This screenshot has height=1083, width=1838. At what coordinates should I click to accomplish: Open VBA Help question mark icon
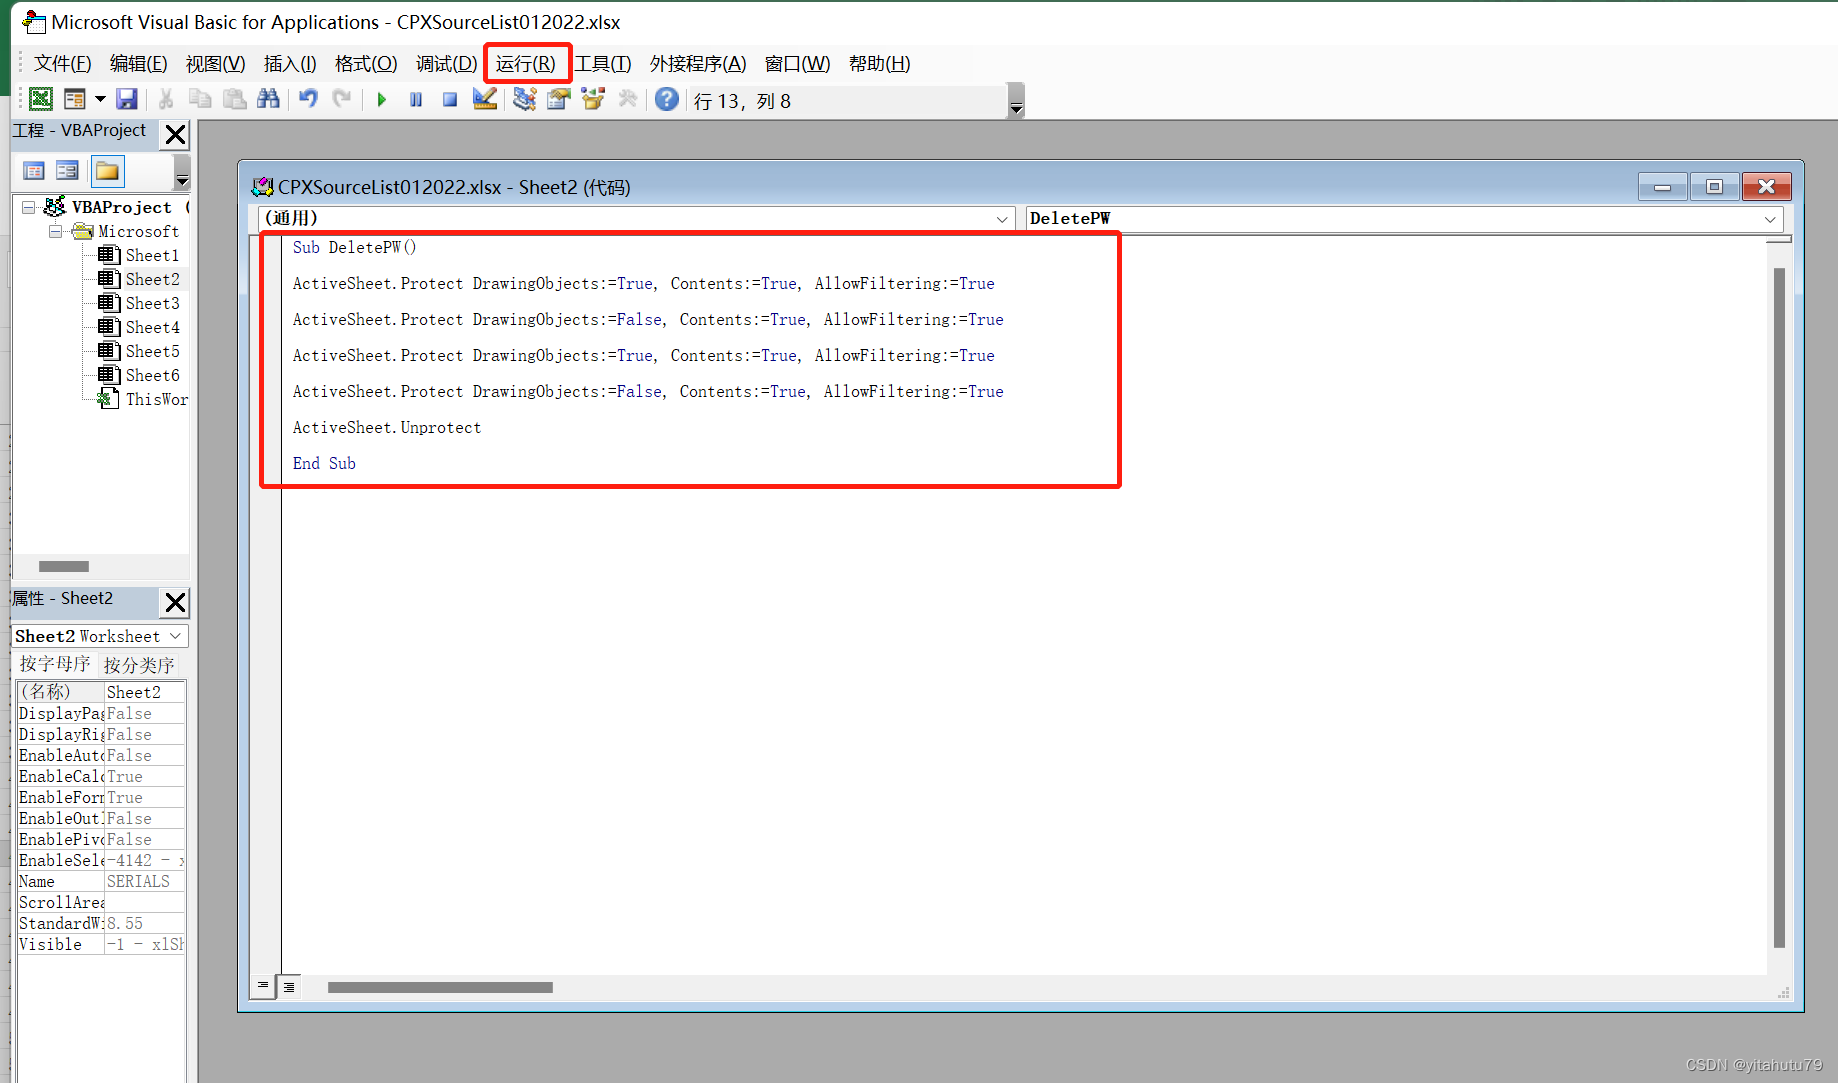(667, 99)
